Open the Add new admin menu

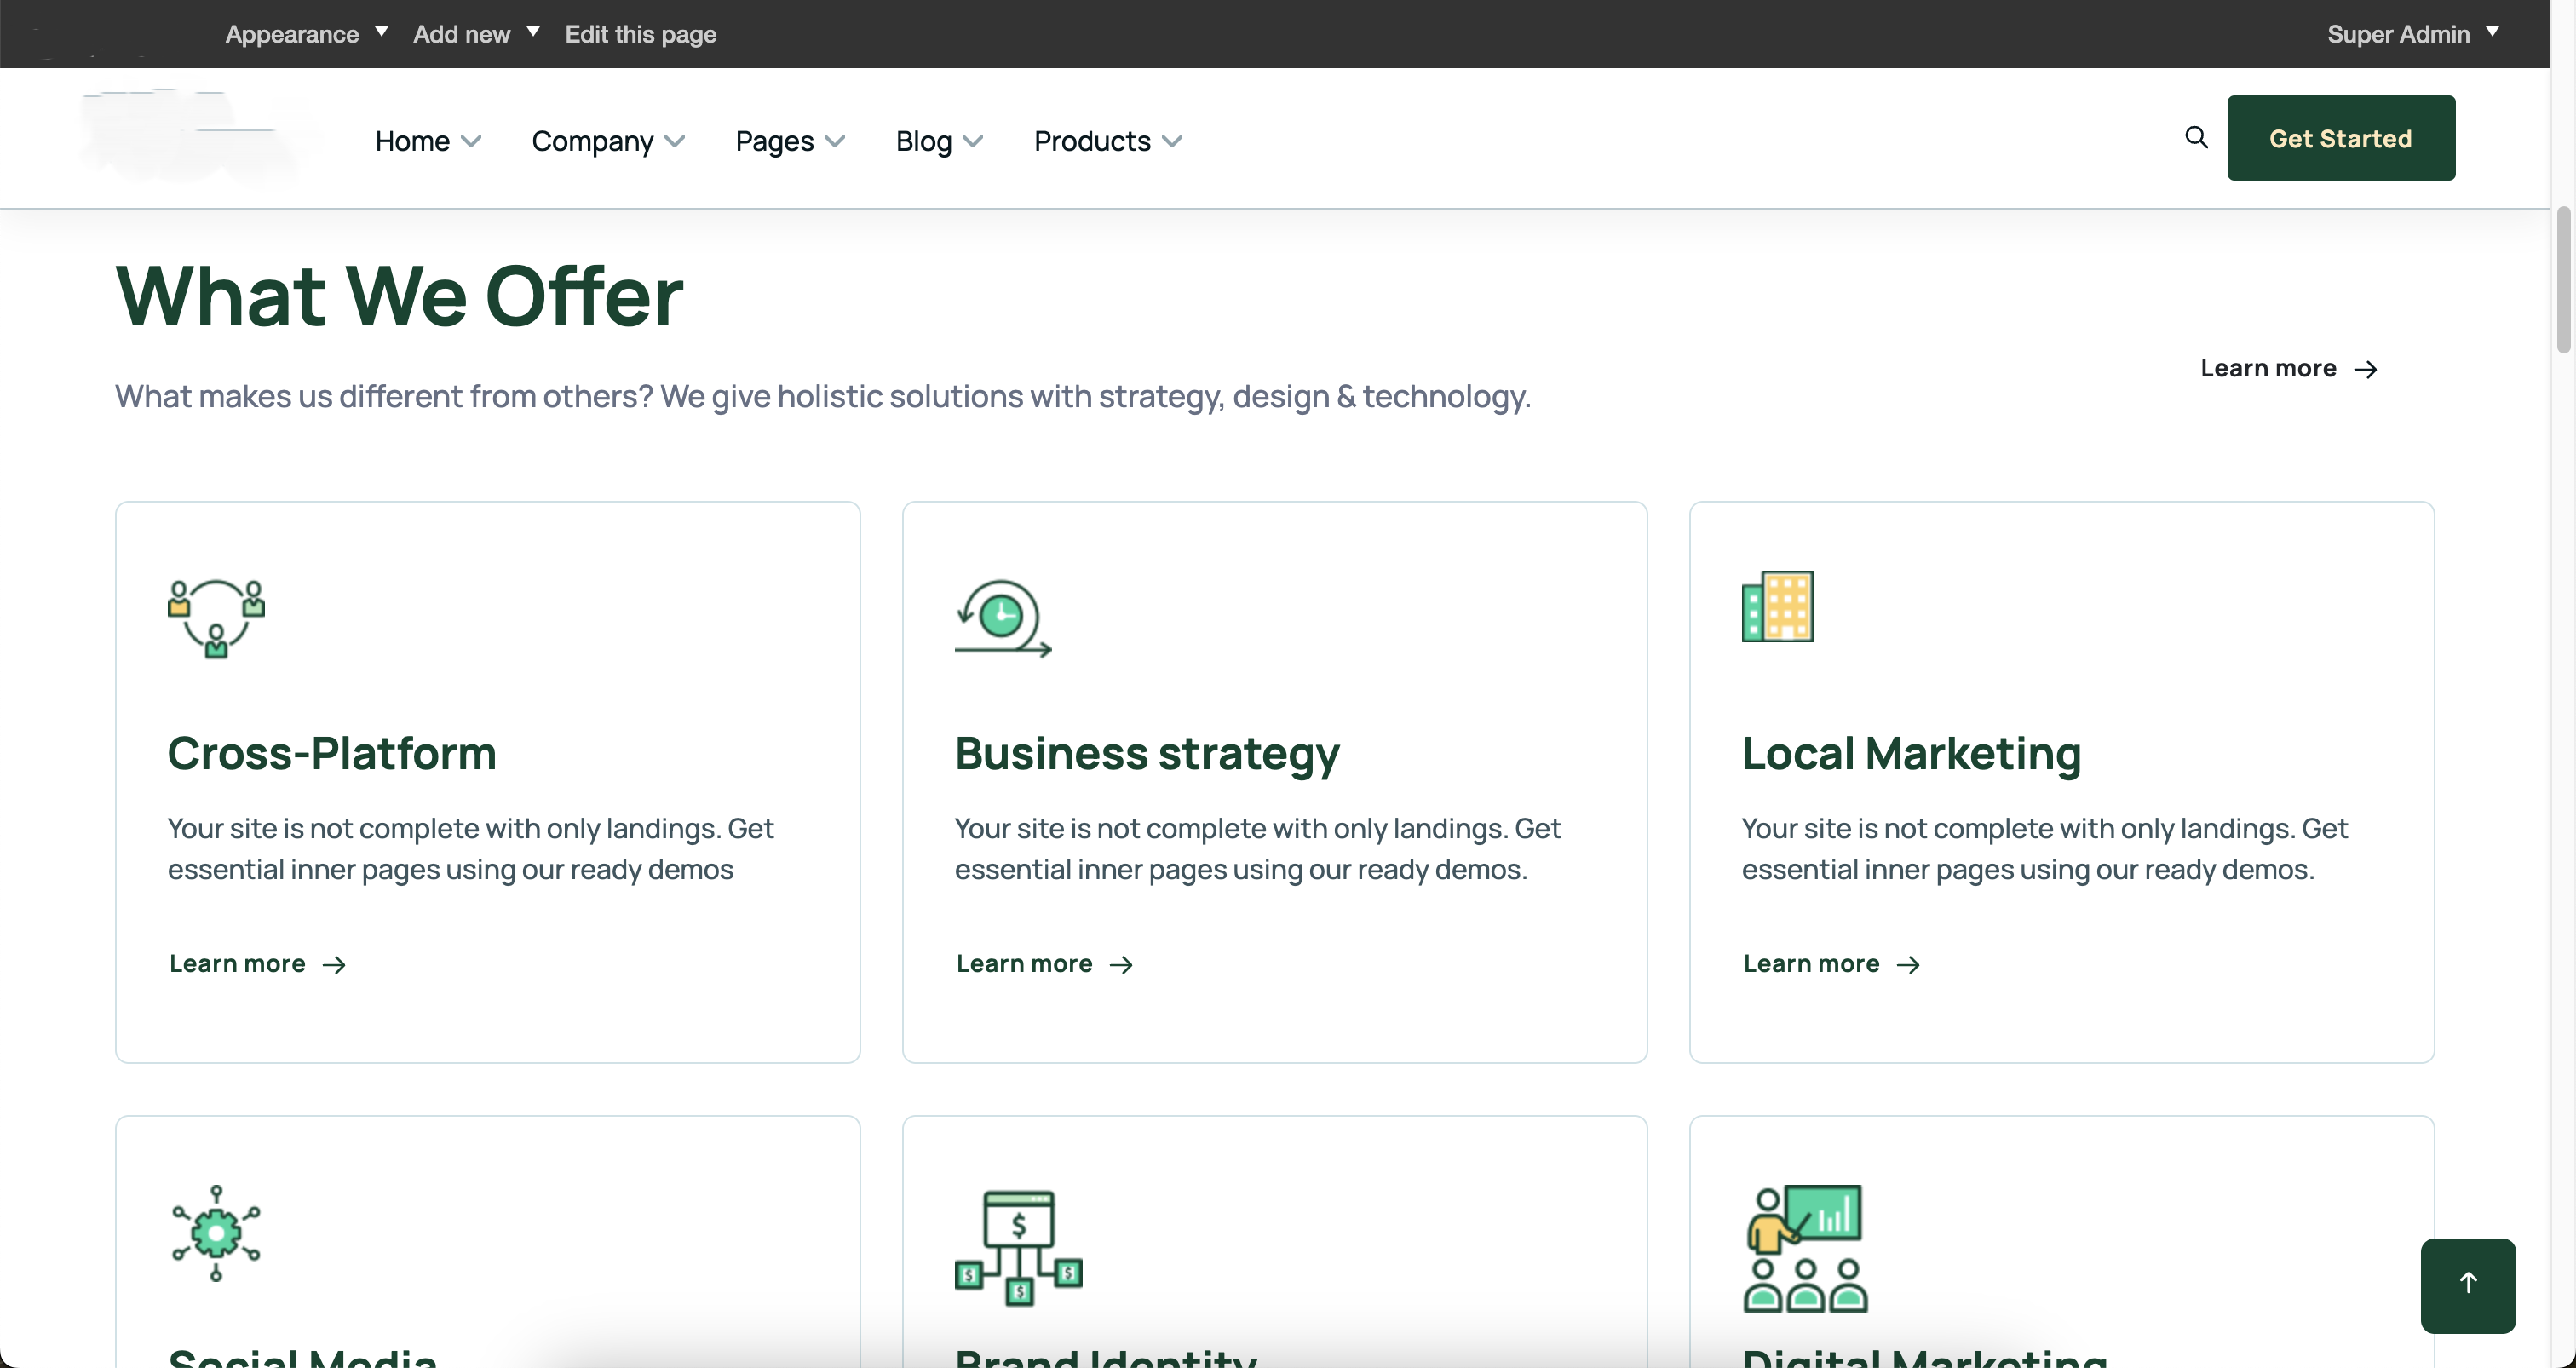tap(476, 34)
